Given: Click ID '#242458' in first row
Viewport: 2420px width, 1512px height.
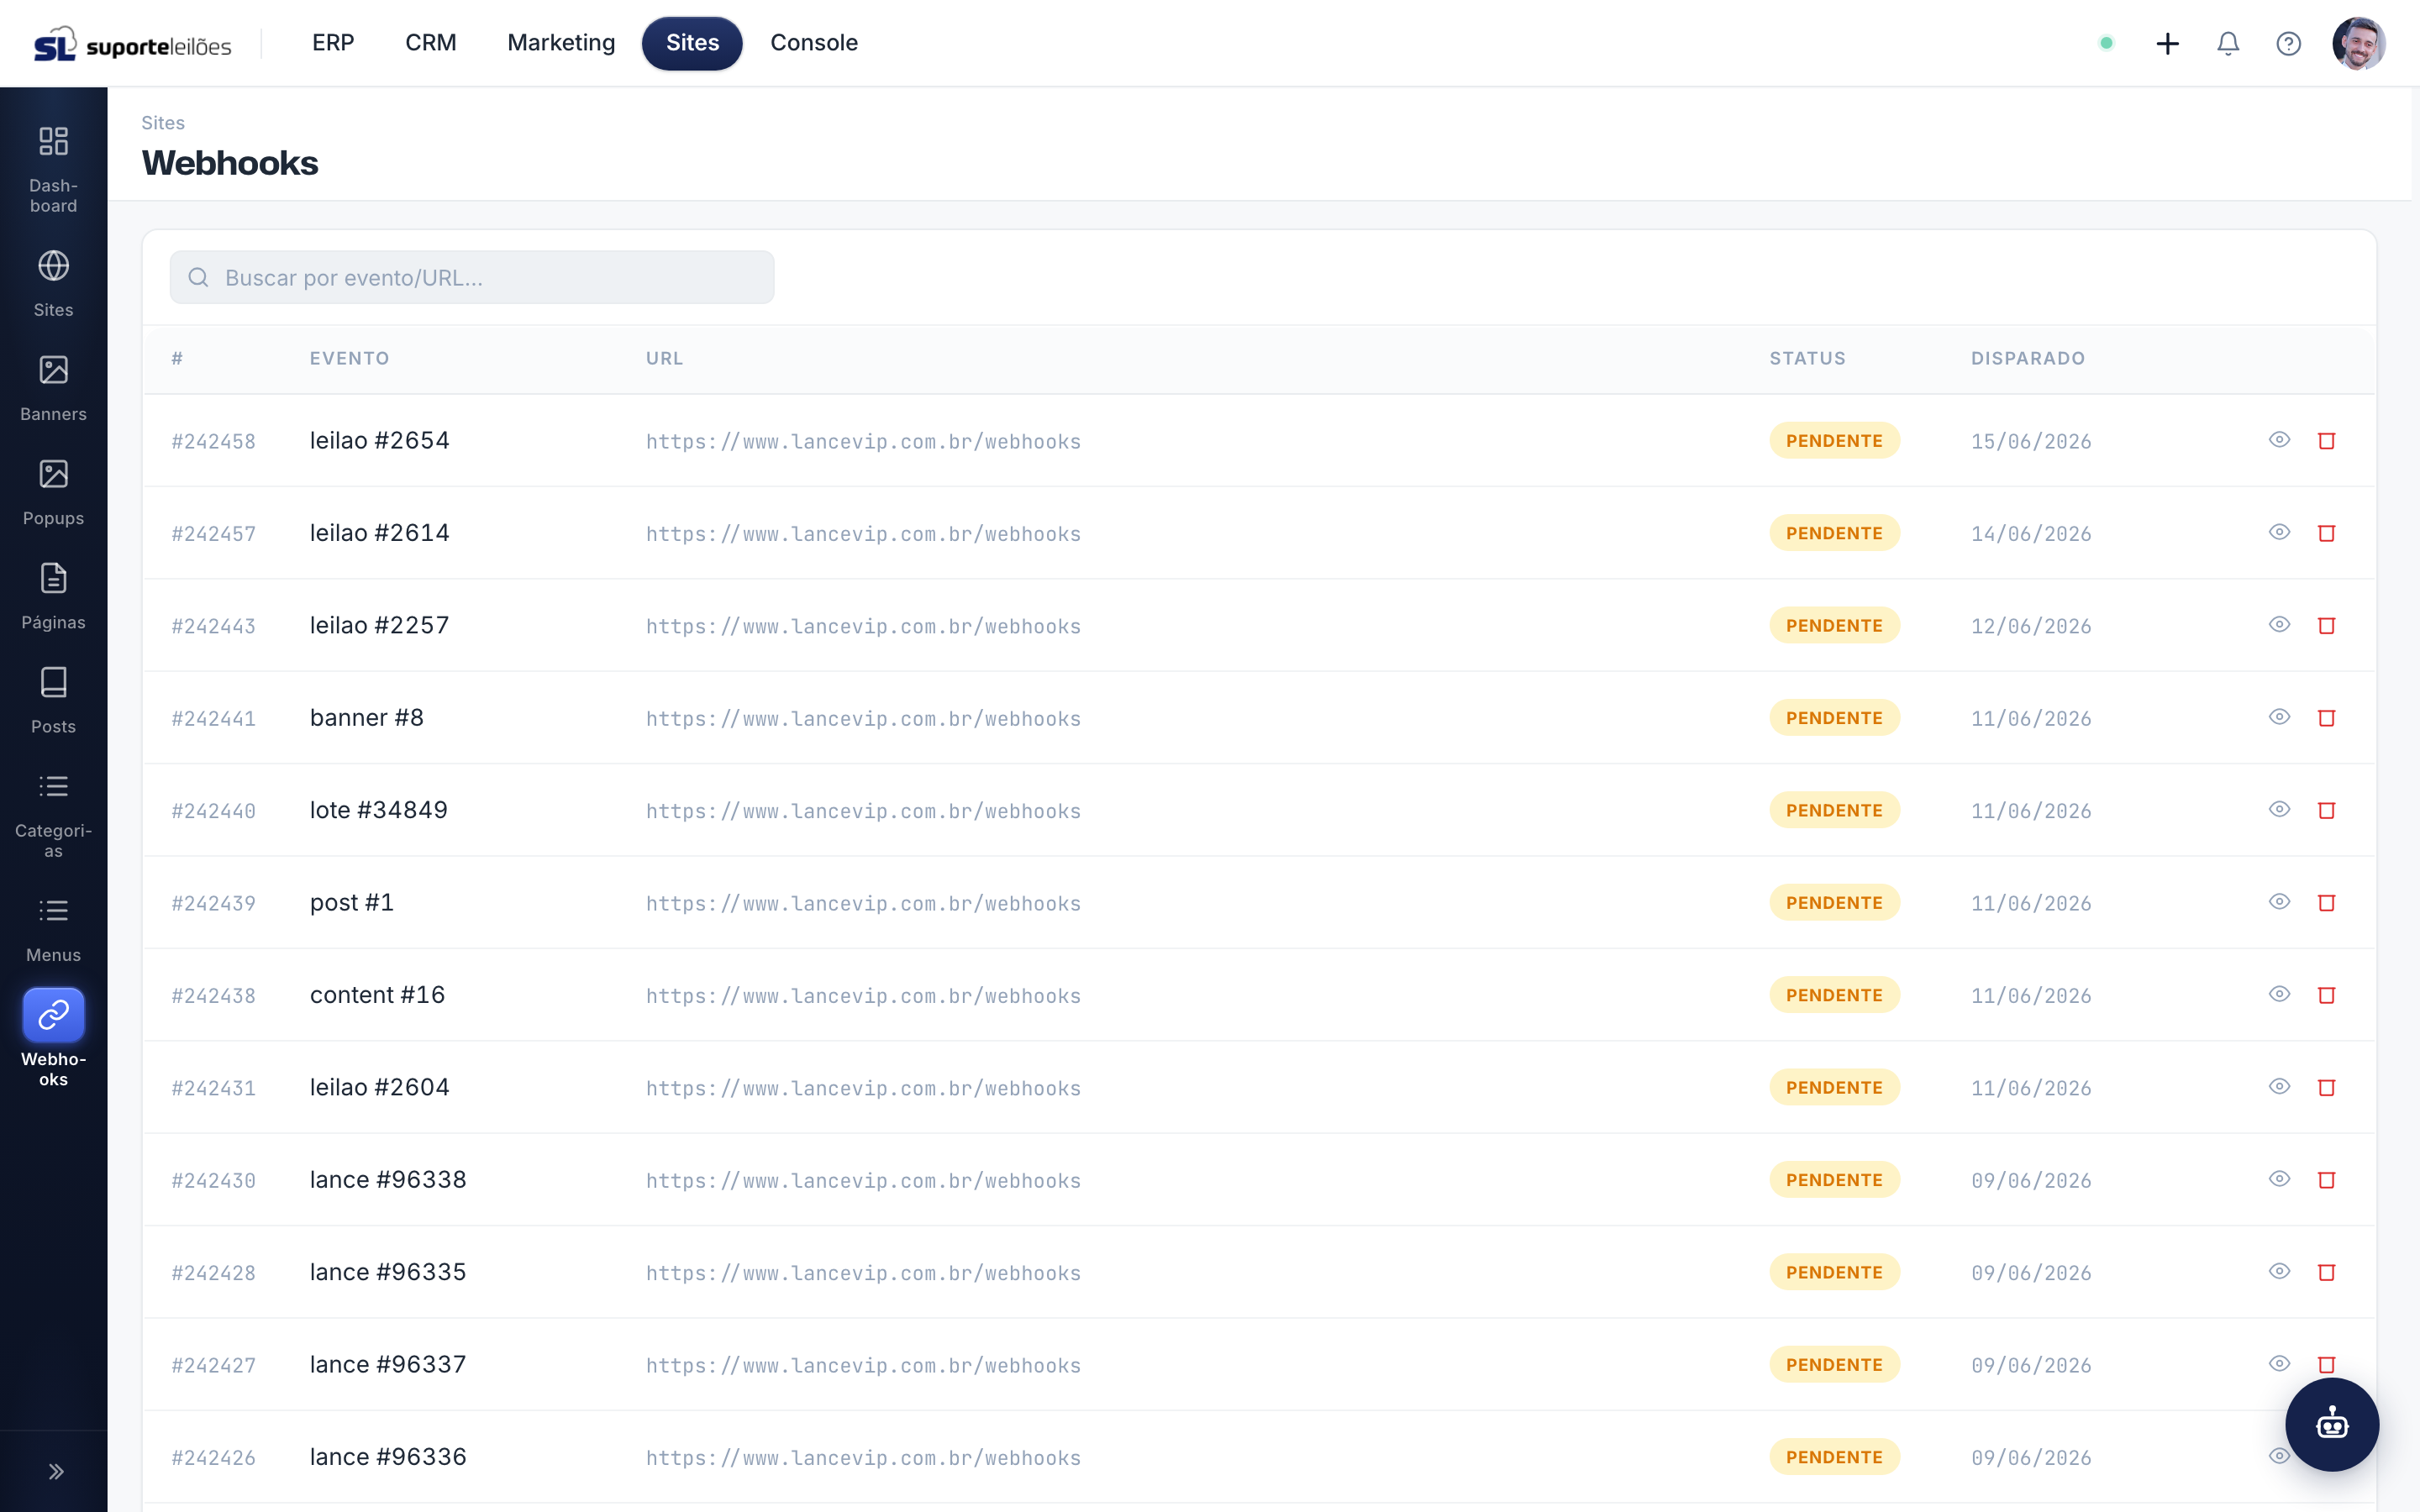Looking at the screenshot, I should [x=213, y=441].
